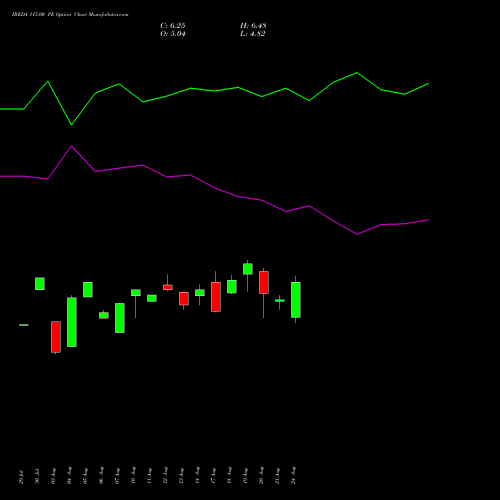
Task: Select the 29 Jul flat candlestick
Action: click(x=24, y=325)
